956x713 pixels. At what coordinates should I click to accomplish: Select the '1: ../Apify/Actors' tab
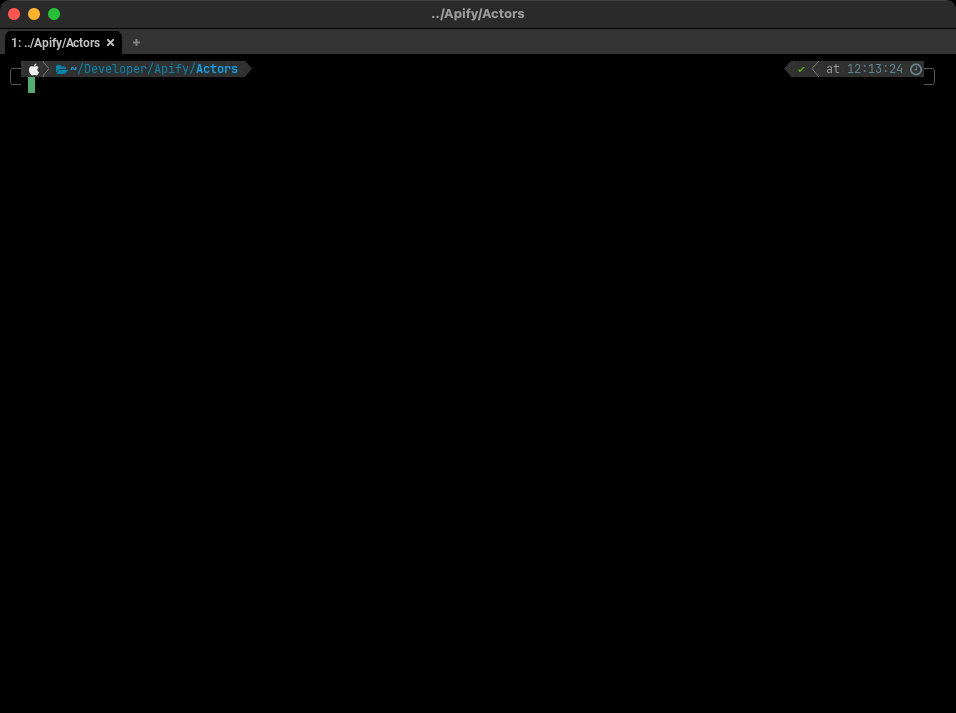tap(56, 43)
